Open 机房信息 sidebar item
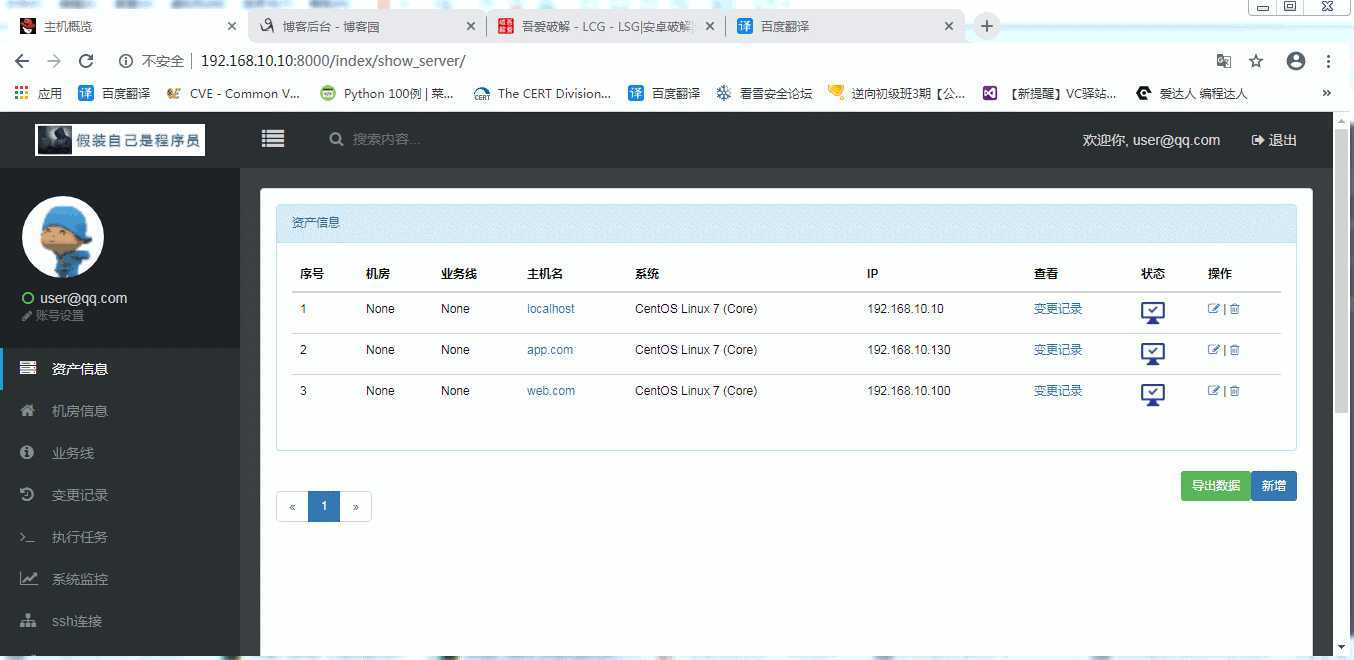The image size is (1354, 660). tap(120, 411)
